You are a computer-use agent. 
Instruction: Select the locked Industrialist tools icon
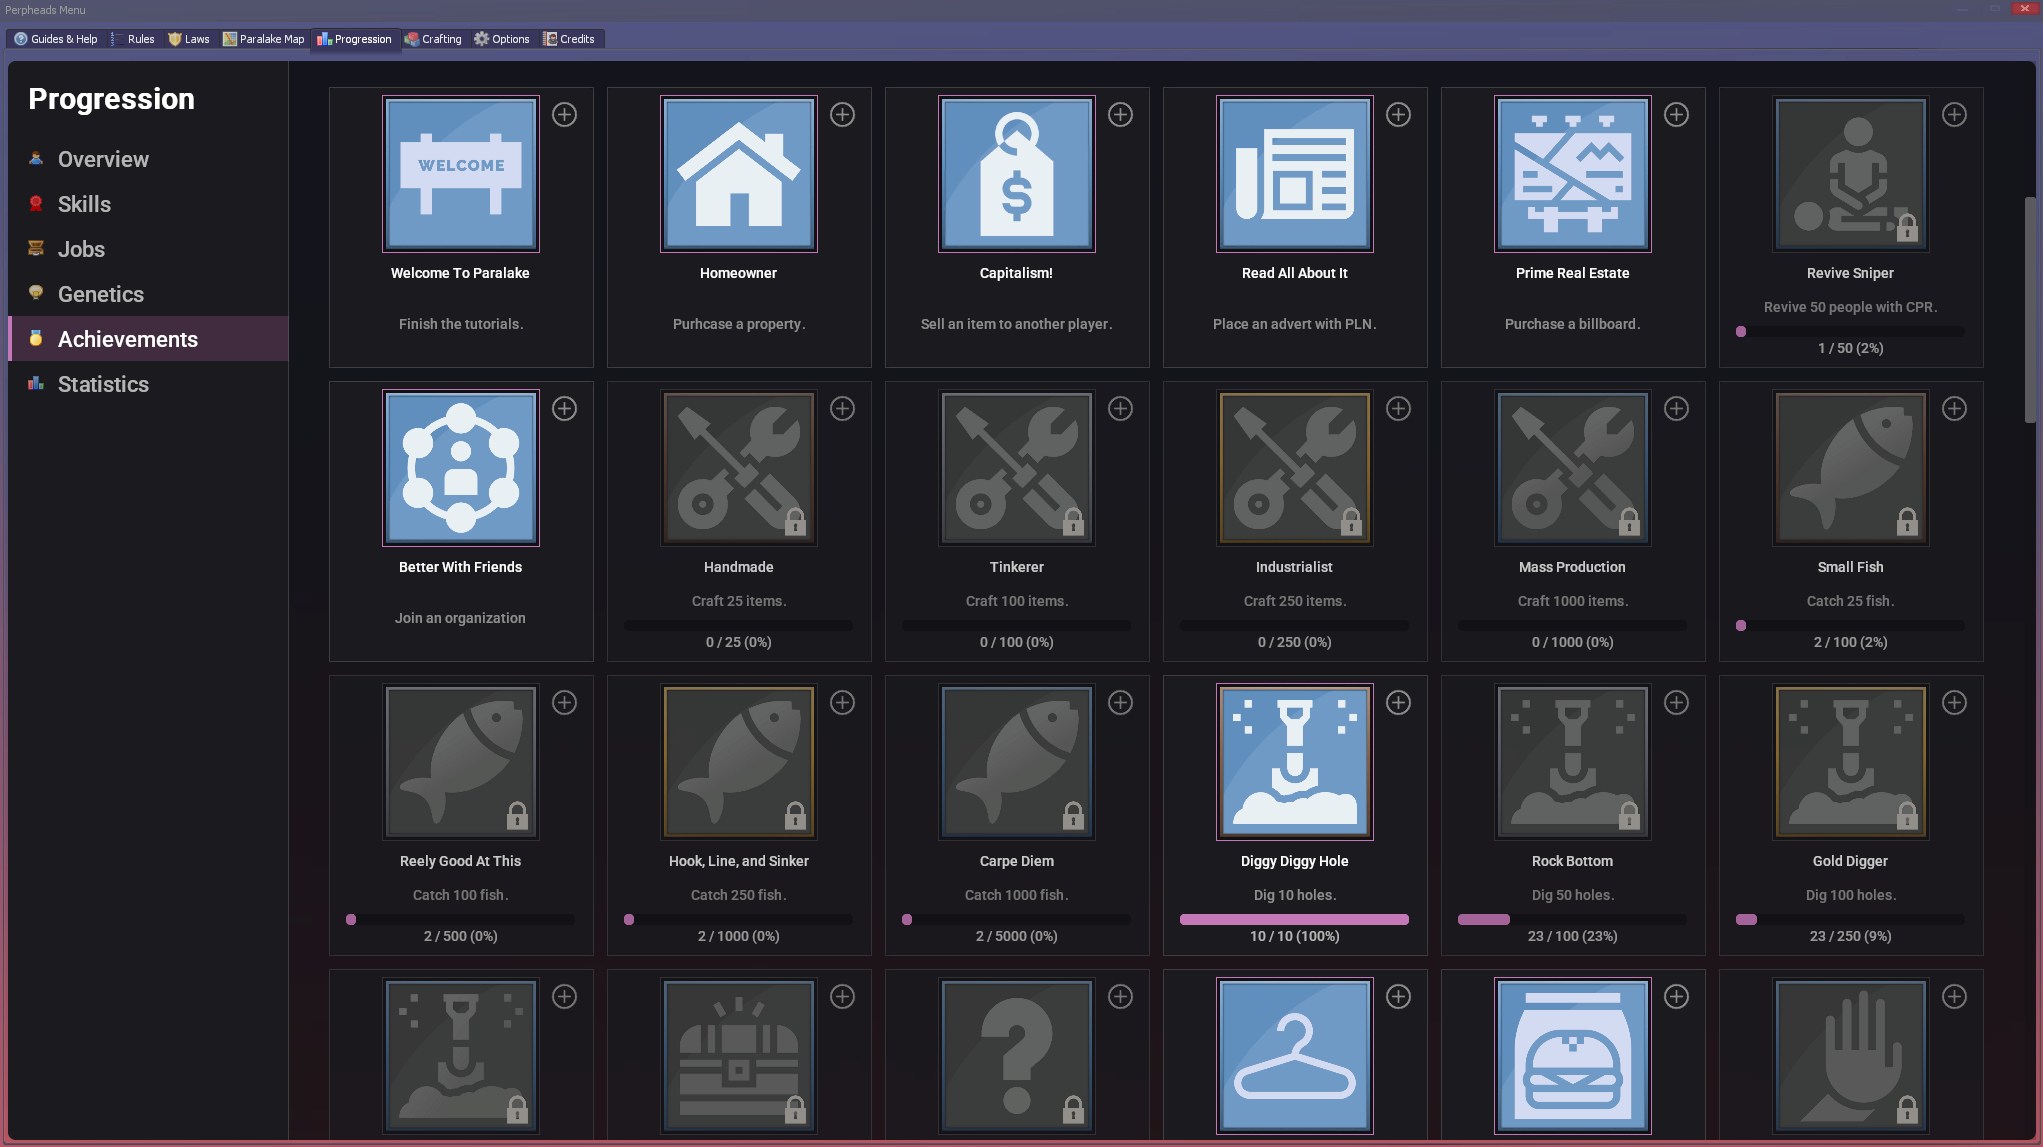coord(1295,468)
